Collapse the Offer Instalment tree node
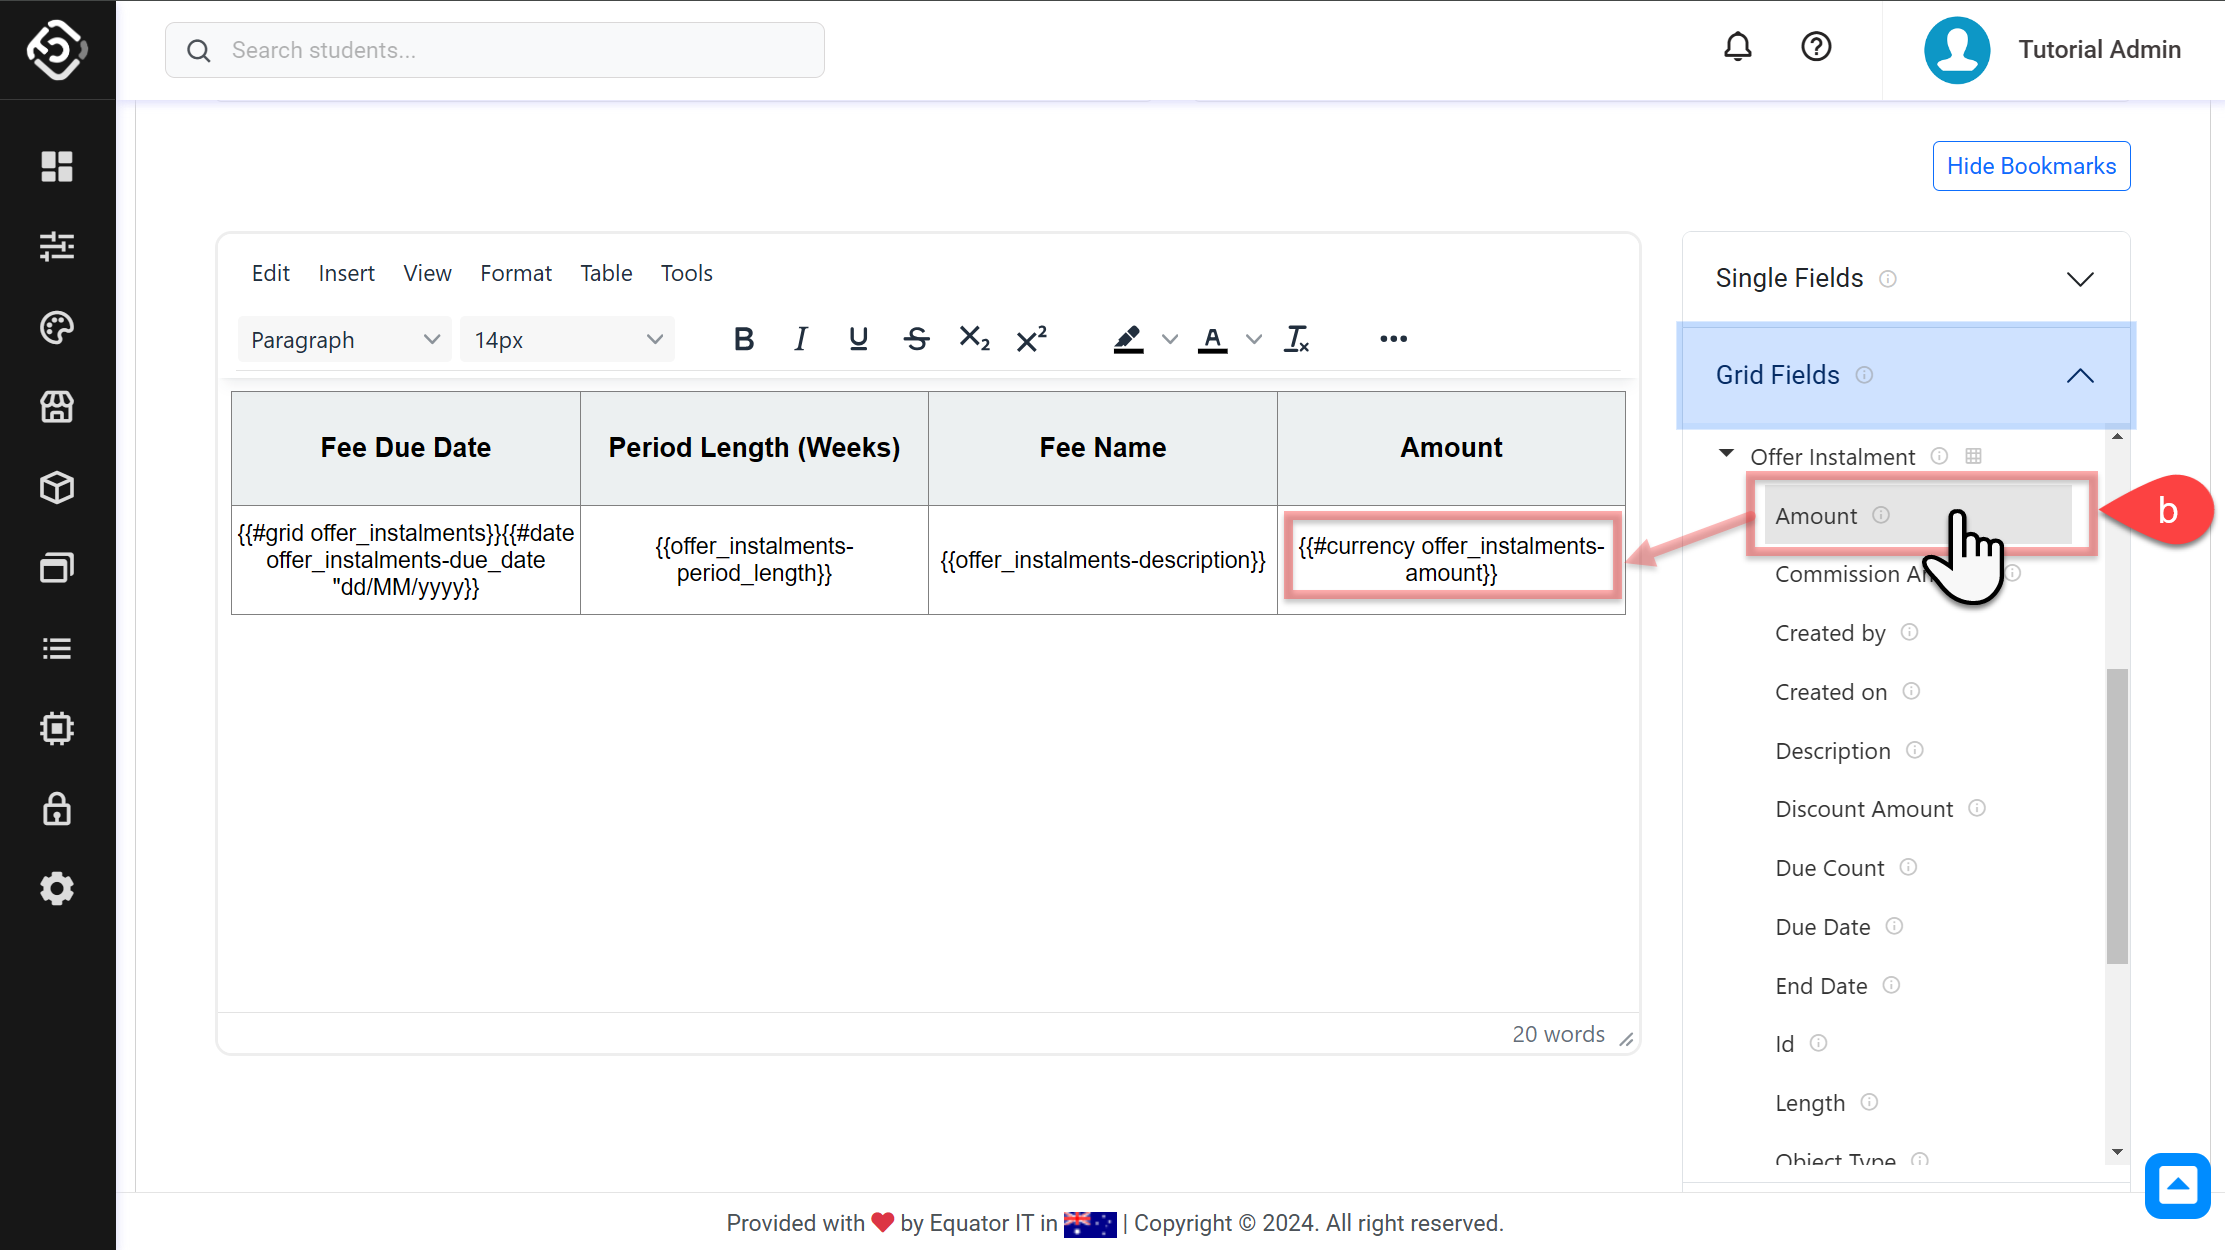The width and height of the screenshot is (2225, 1250). point(1726,455)
